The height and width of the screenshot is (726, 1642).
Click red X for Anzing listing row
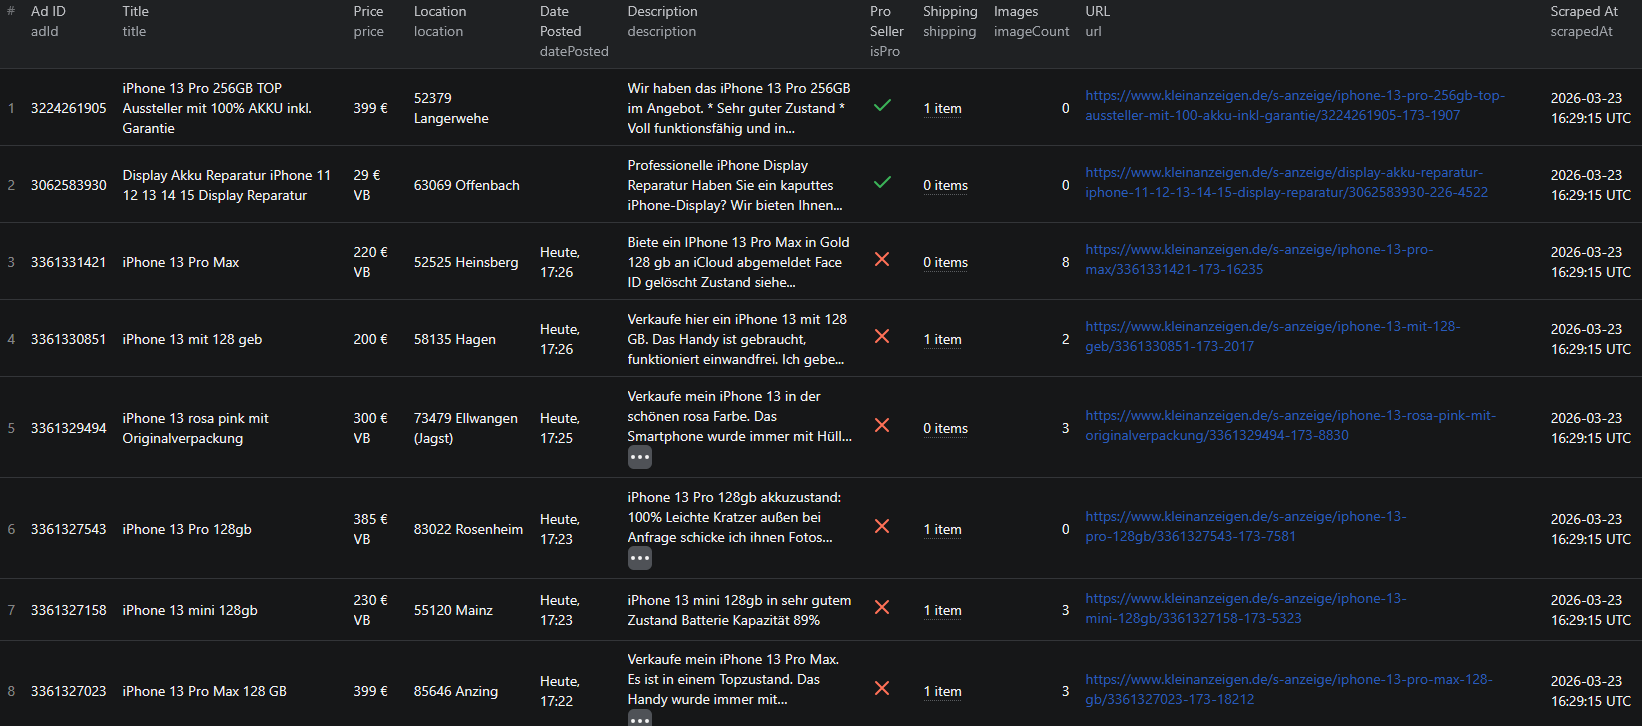(882, 689)
